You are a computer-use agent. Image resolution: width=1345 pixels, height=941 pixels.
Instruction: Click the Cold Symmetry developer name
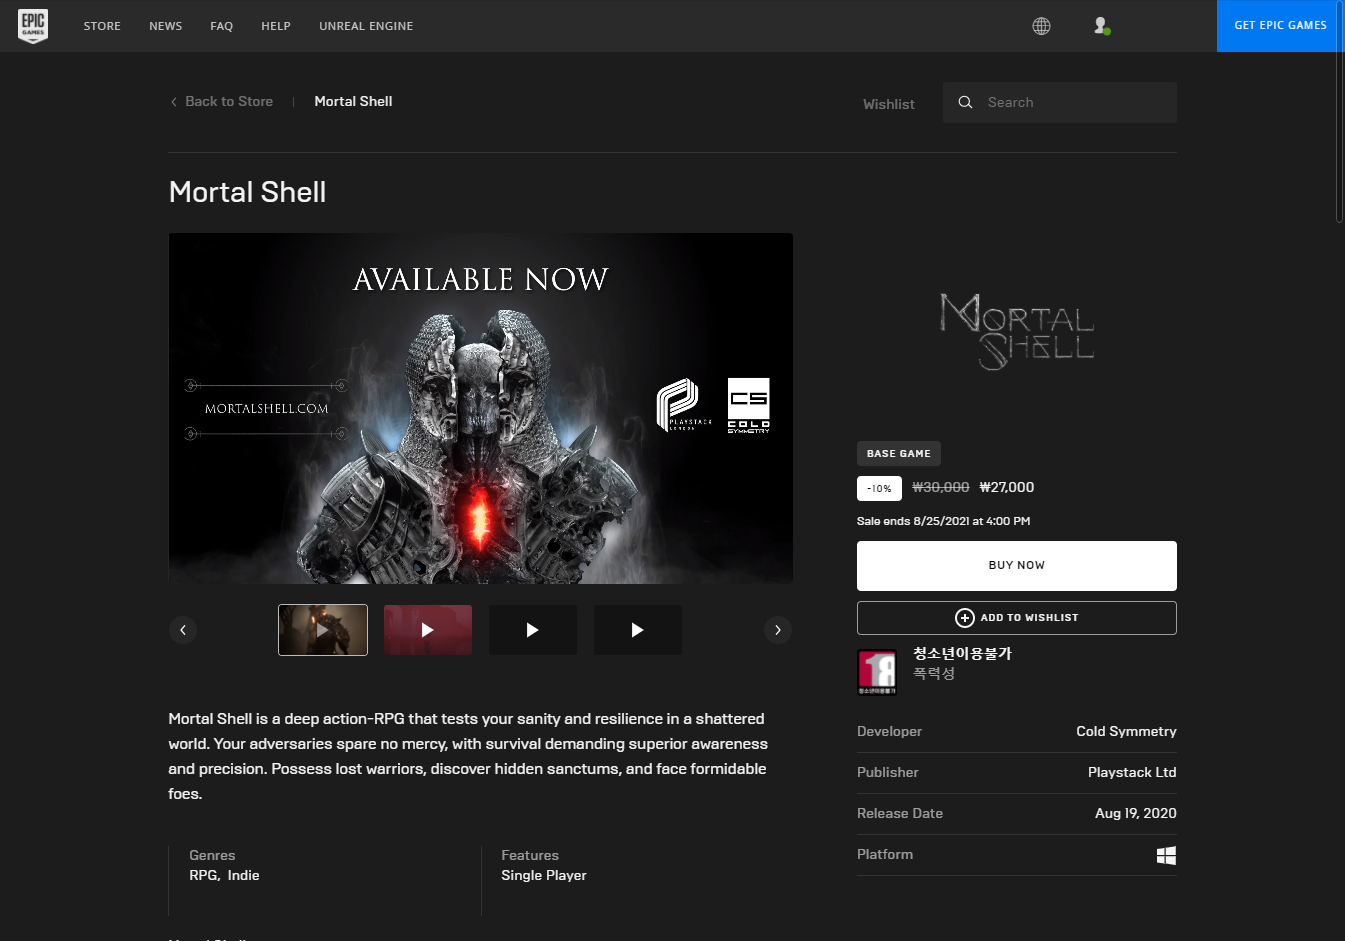click(x=1126, y=731)
